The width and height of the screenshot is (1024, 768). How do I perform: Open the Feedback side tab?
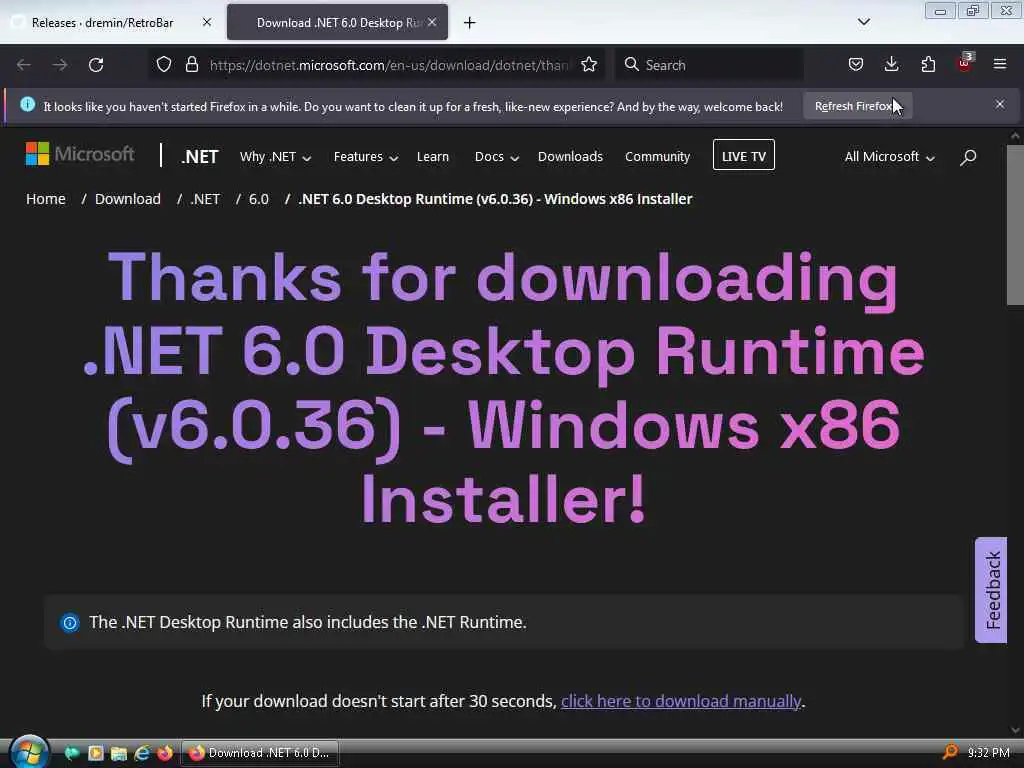[x=991, y=590]
